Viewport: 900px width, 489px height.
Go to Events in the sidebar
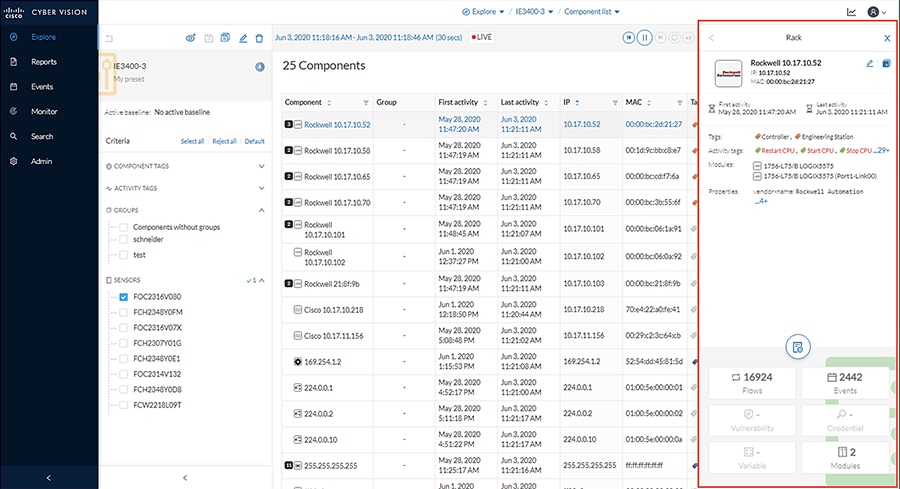pyautogui.click(x=42, y=87)
